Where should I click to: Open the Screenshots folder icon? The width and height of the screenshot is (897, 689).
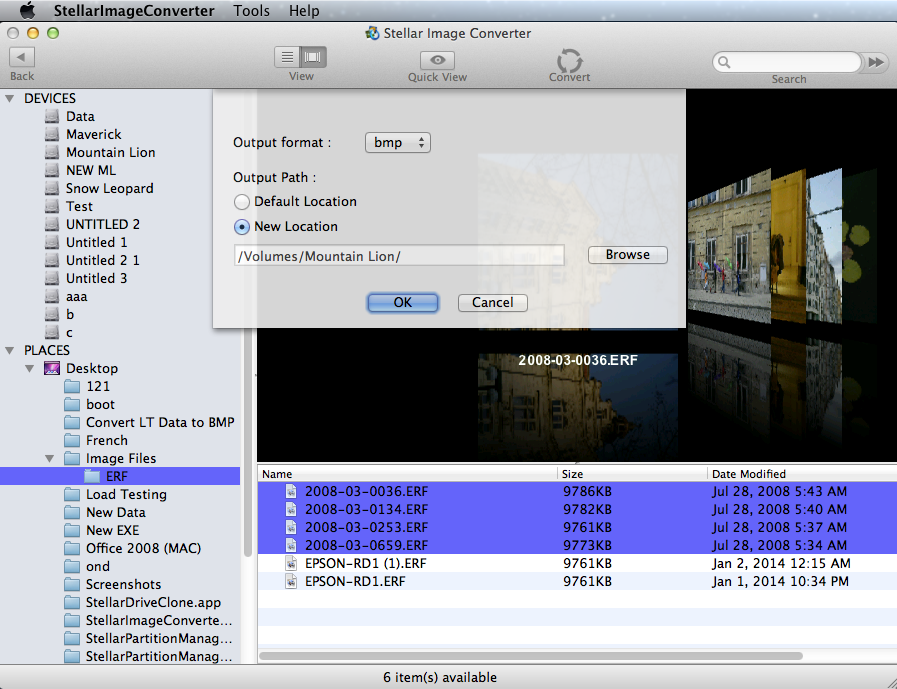click(x=72, y=584)
